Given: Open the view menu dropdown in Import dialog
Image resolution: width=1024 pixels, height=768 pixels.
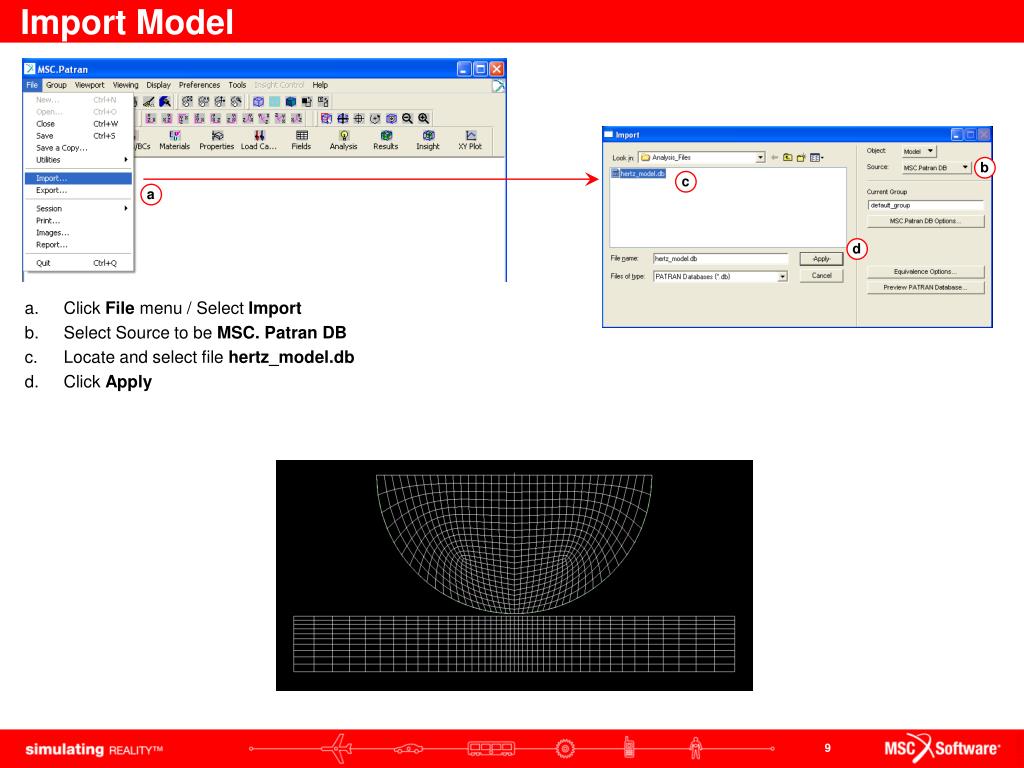Looking at the screenshot, I should coord(816,157).
